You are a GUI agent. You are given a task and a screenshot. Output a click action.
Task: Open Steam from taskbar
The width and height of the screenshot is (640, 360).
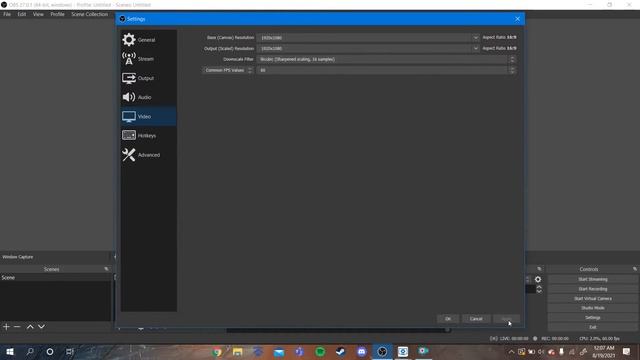point(341,351)
